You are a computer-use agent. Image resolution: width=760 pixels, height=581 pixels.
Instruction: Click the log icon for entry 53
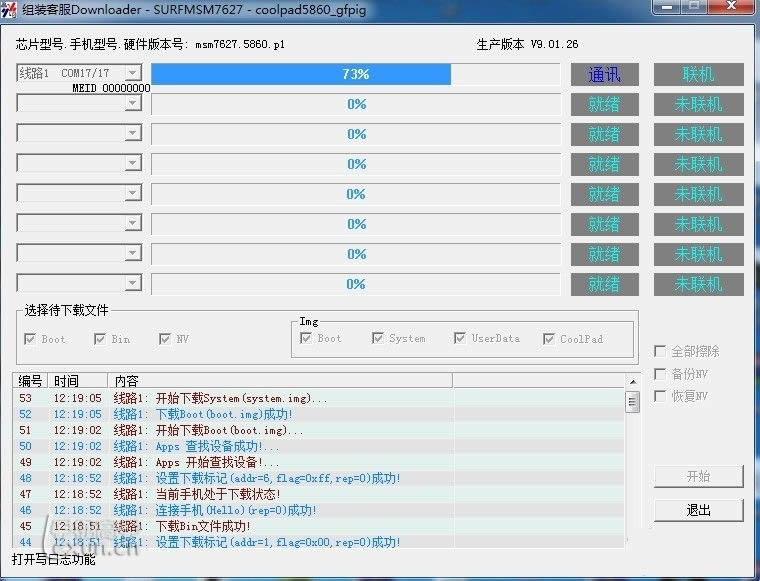click(x=26, y=398)
